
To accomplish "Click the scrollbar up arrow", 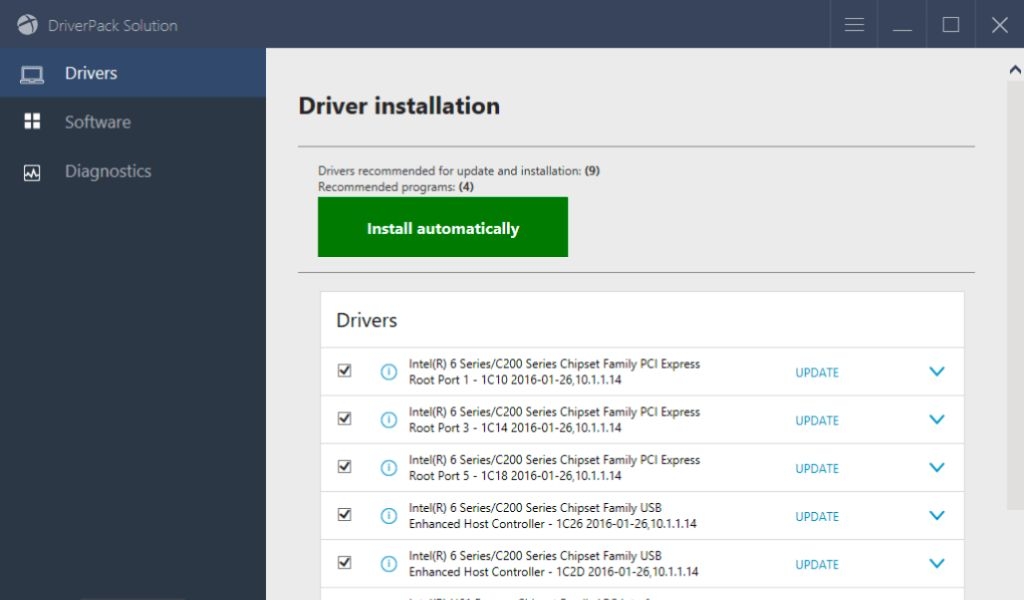I will point(1013,67).
